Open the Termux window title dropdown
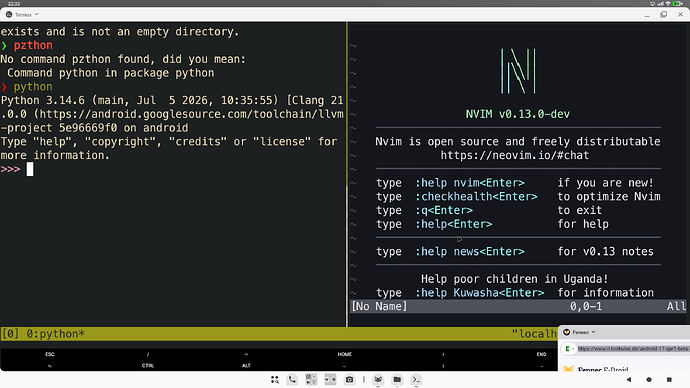690x388 pixels. pyautogui.click(x=37, y=15)
